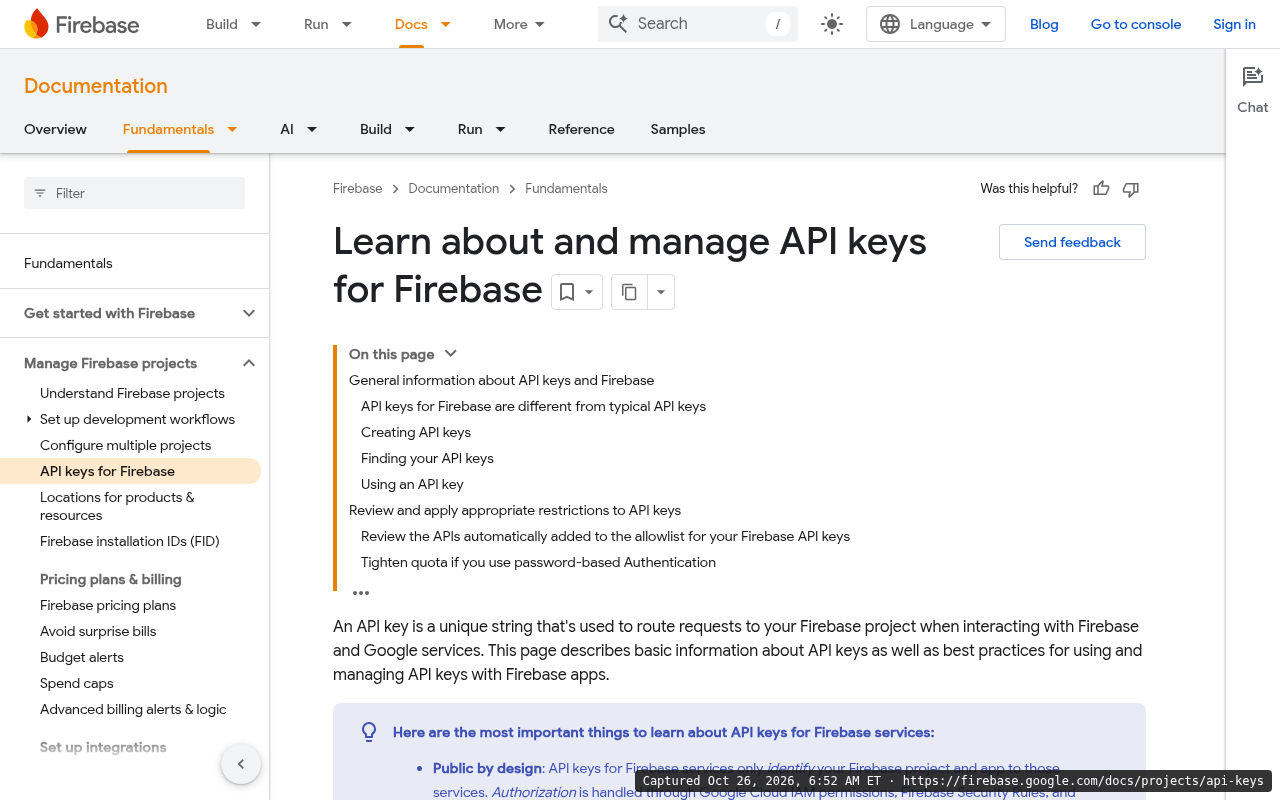Open Go to console link

pos(1136,24)
